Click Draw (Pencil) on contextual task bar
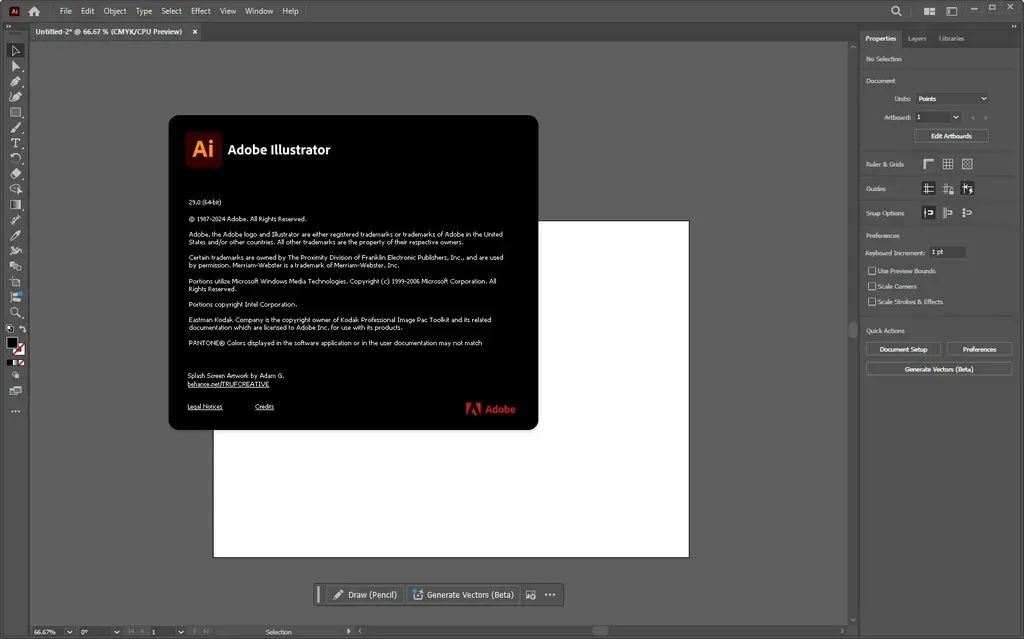The width and height of the screenshot is (1024, 639). point(365,595)
